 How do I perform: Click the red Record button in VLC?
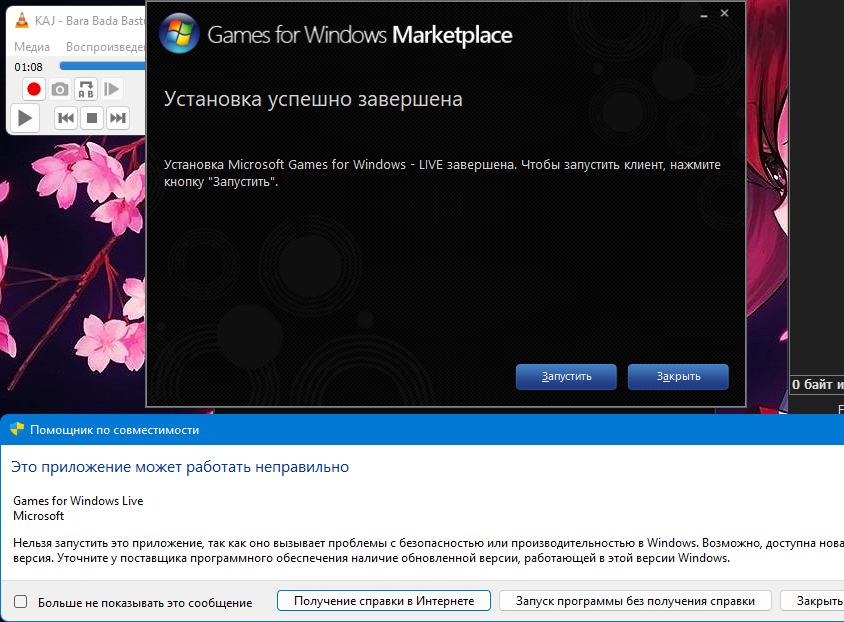pos(33,89)
